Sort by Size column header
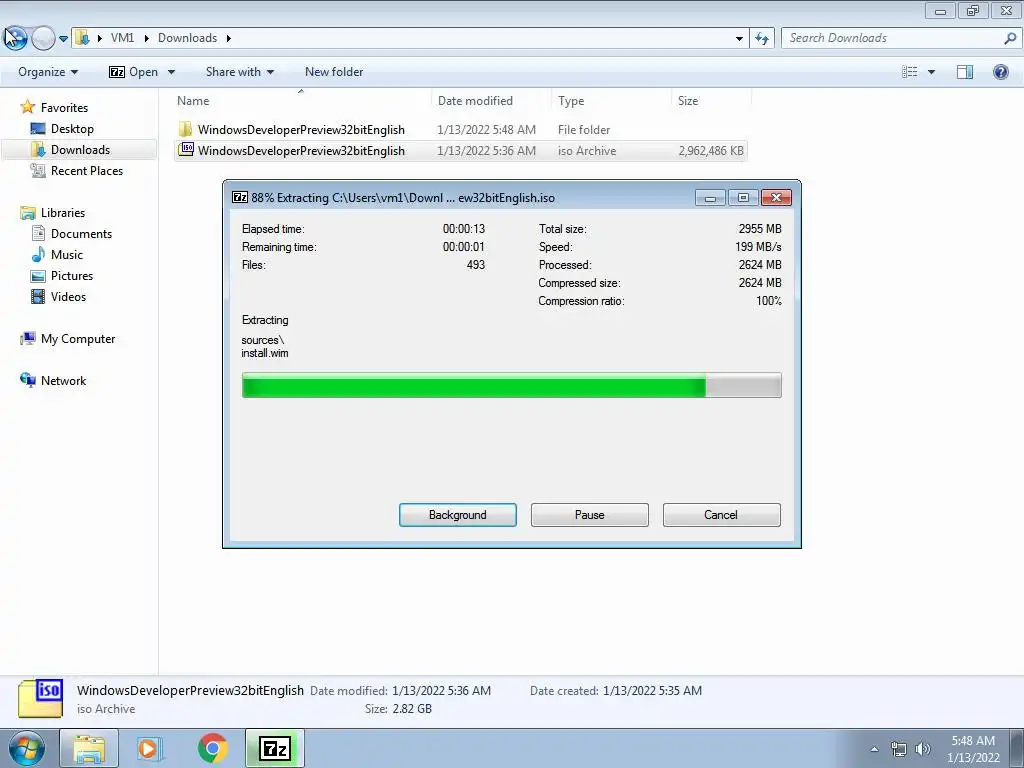1024x768 pixels. point(688,101)
